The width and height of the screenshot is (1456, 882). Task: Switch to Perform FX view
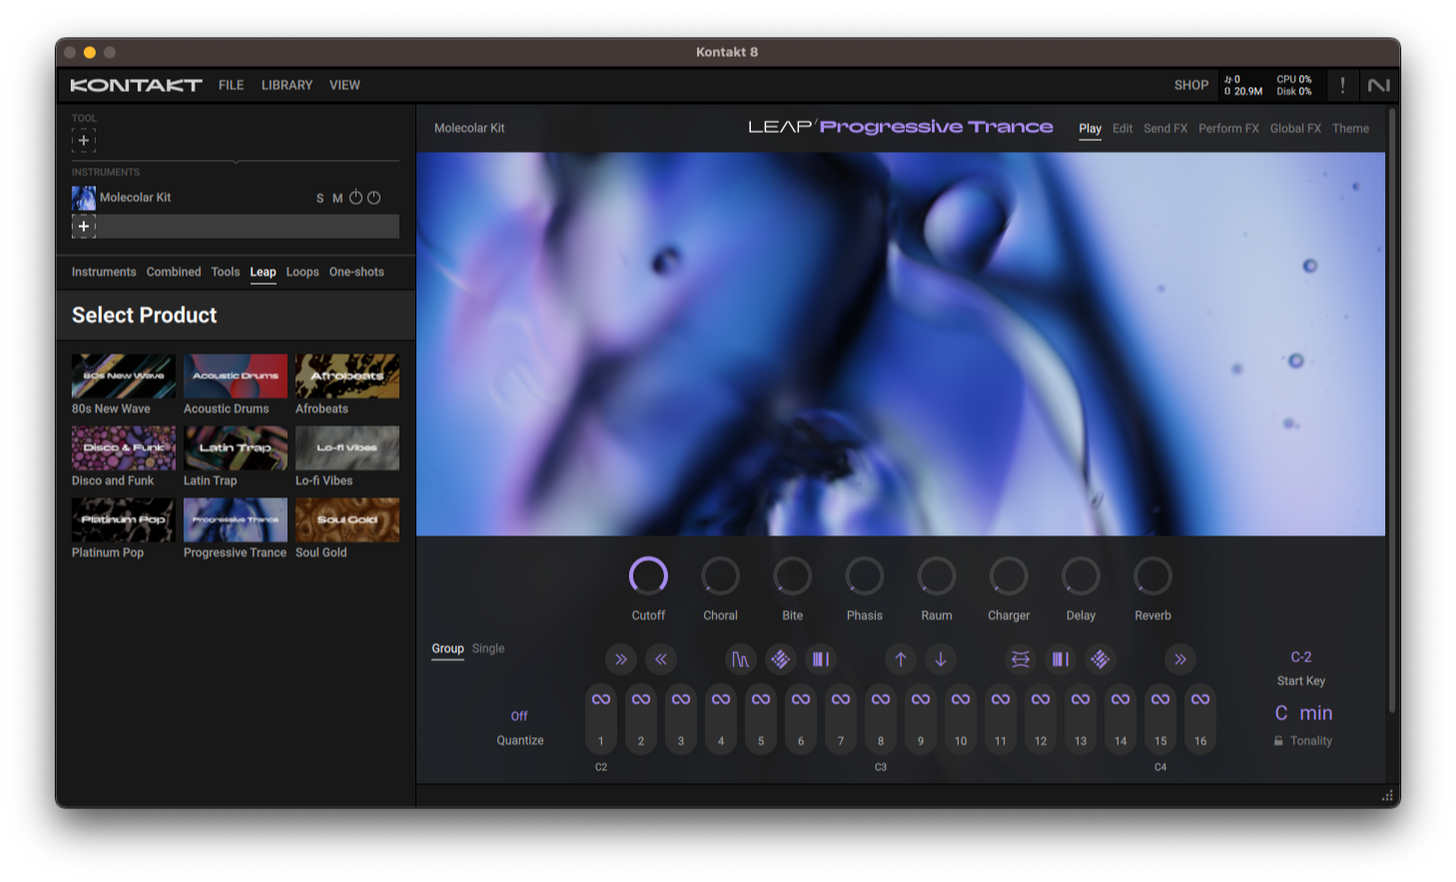click(x=1228, y=128)
